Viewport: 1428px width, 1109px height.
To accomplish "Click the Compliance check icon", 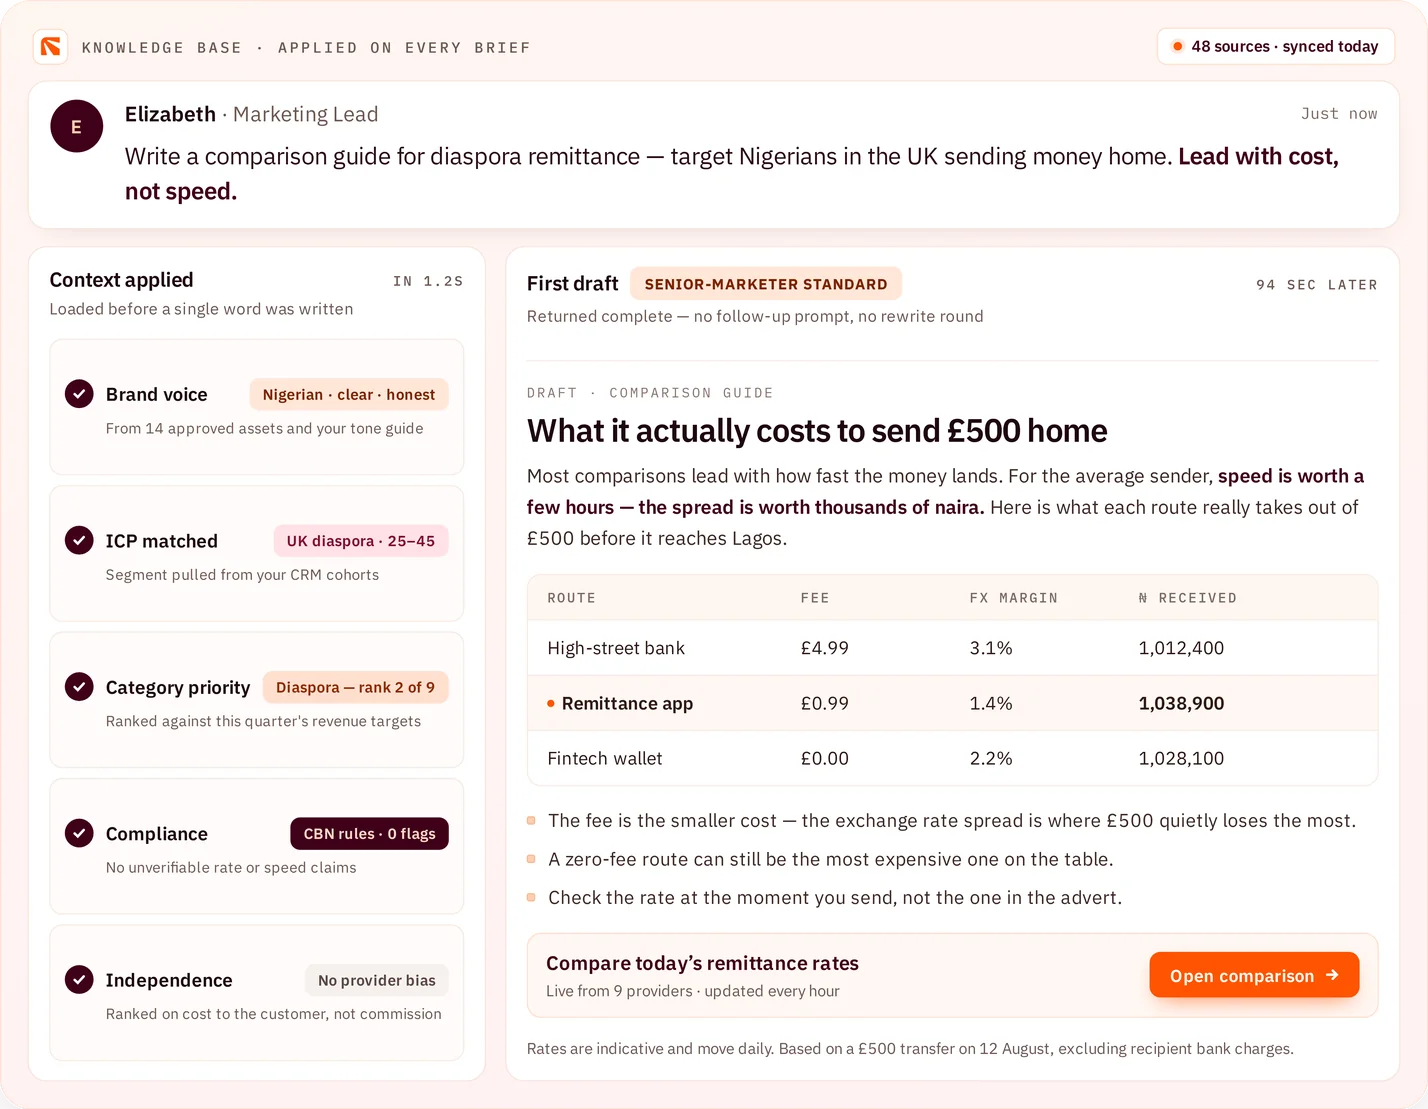I will (79, 833).
